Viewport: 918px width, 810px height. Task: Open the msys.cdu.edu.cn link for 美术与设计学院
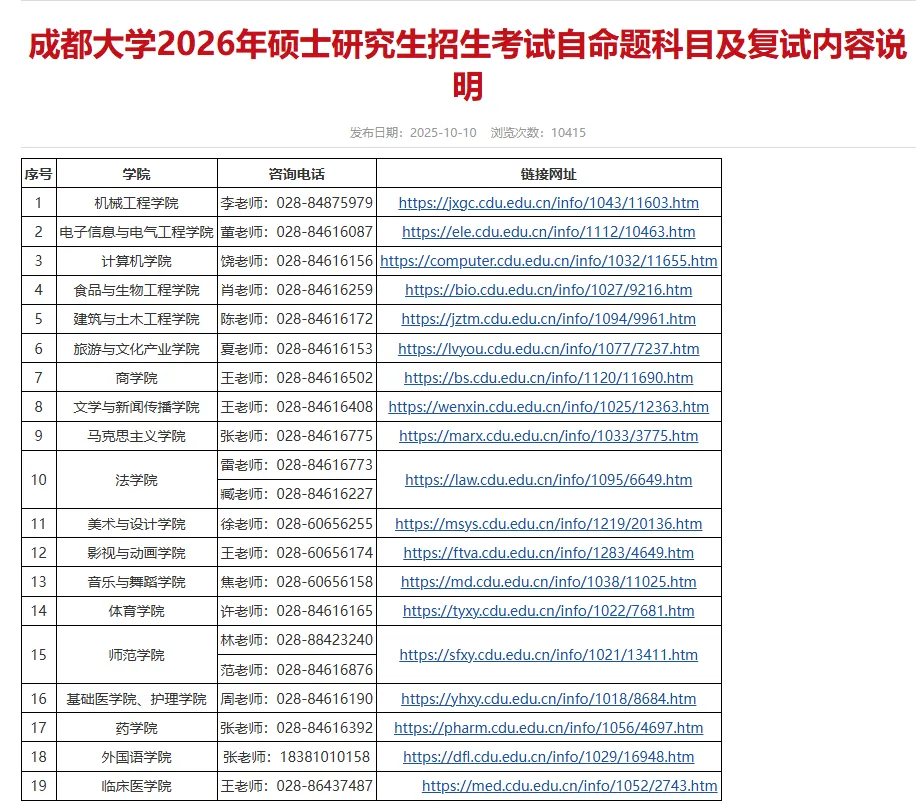pos(549,524)
